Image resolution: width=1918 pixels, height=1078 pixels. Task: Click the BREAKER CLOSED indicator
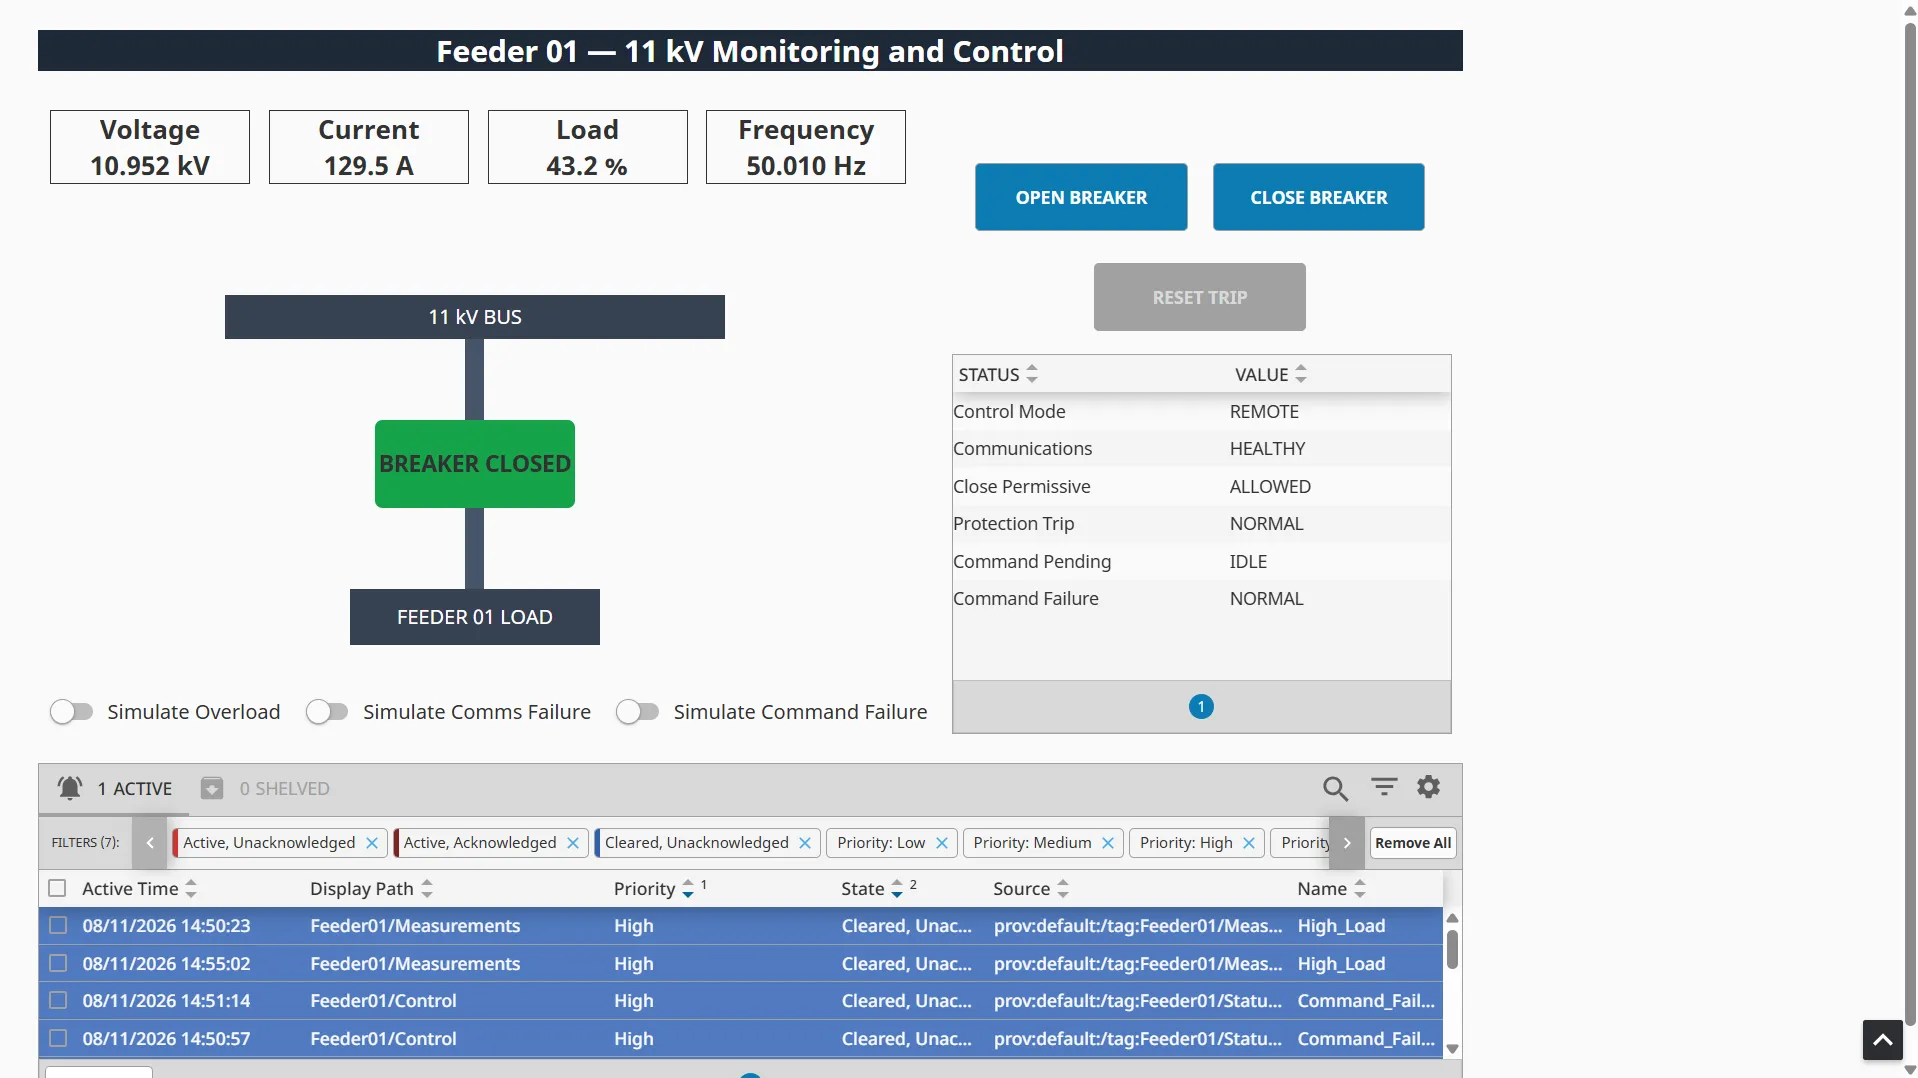[475, 464]
